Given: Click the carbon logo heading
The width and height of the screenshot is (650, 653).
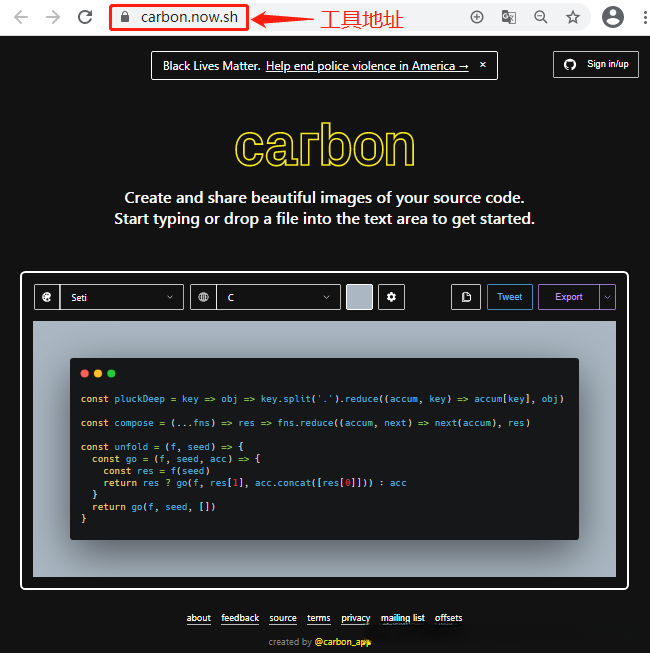Looking at the screenshot, I should click(325, 145).
